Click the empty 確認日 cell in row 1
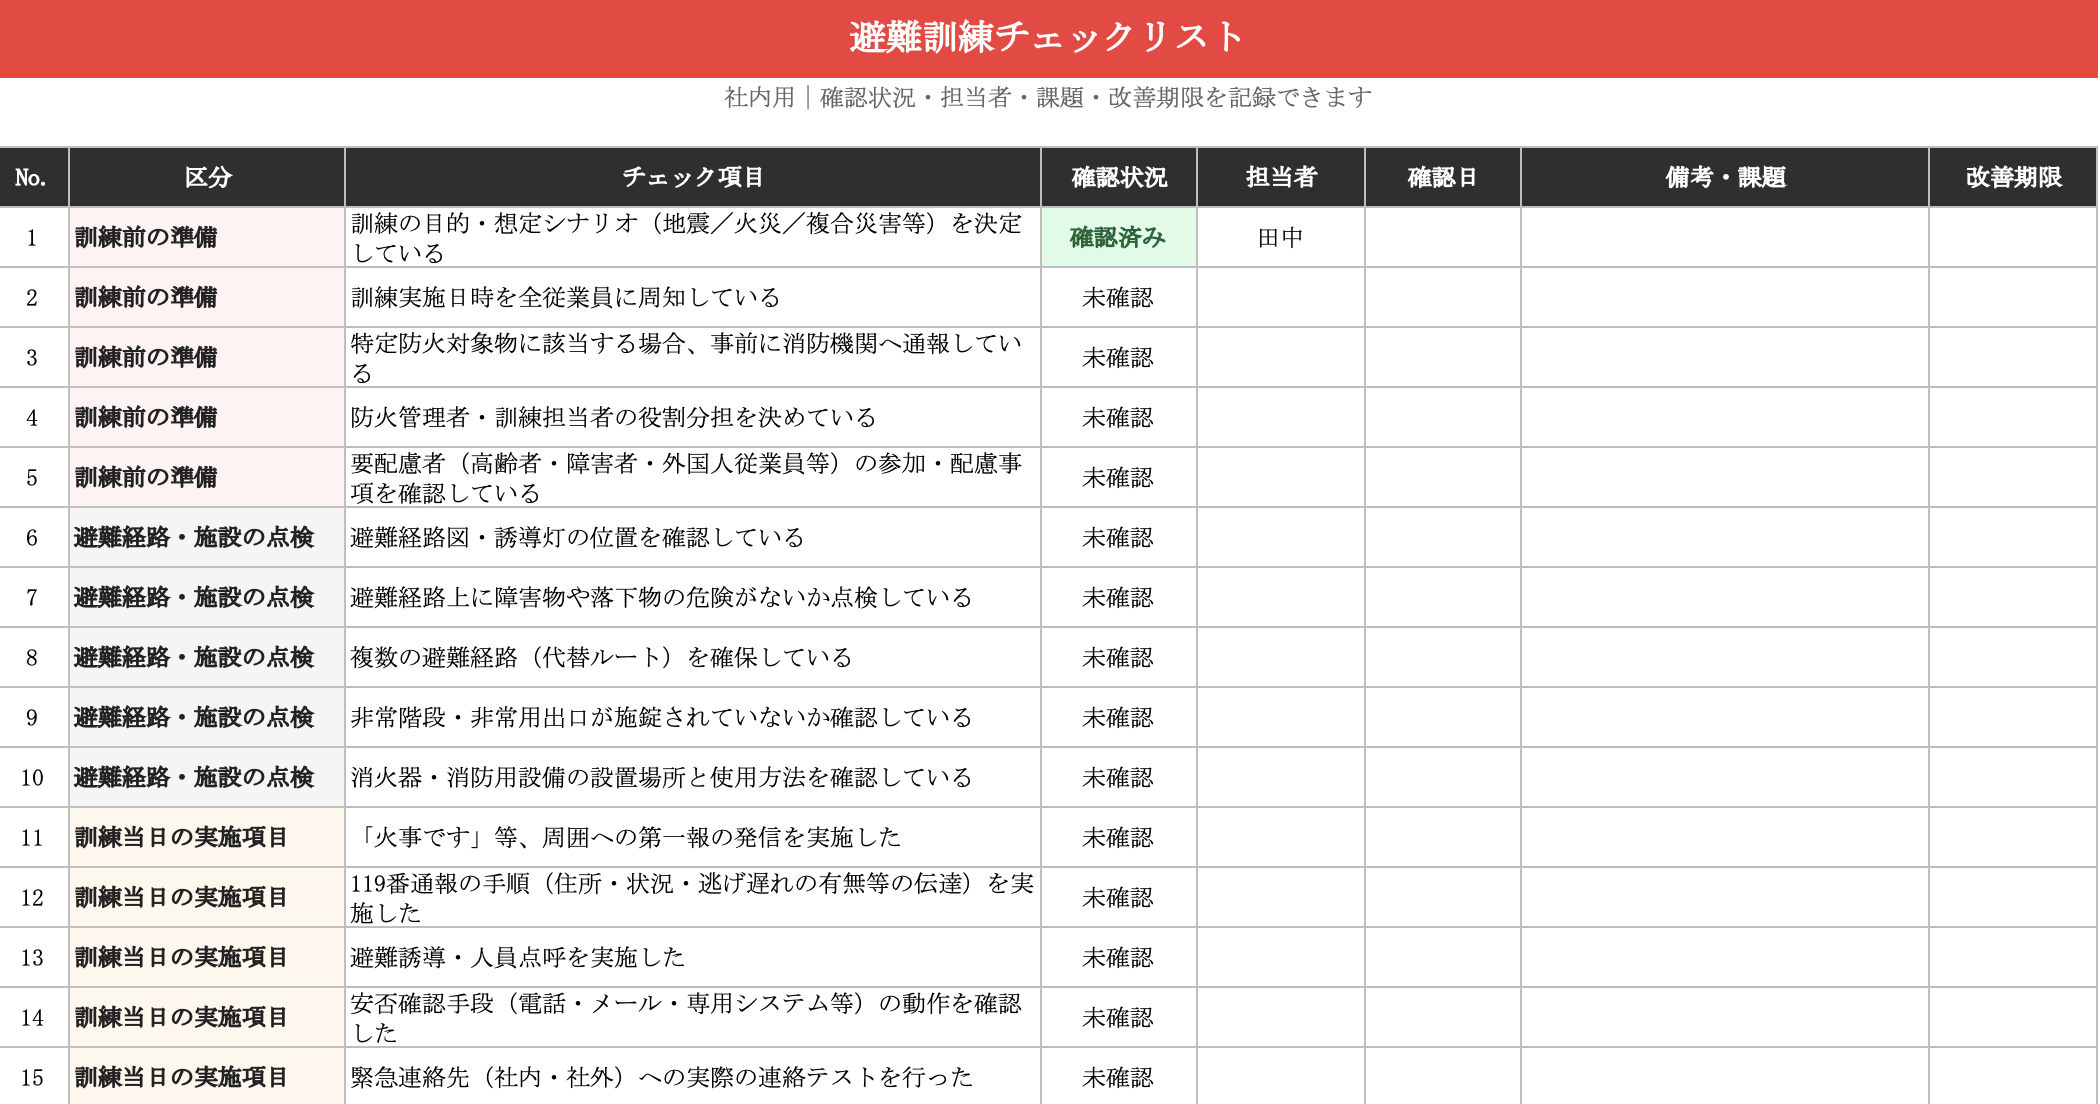The image size is (2100, 1104). coord(1442,237)
